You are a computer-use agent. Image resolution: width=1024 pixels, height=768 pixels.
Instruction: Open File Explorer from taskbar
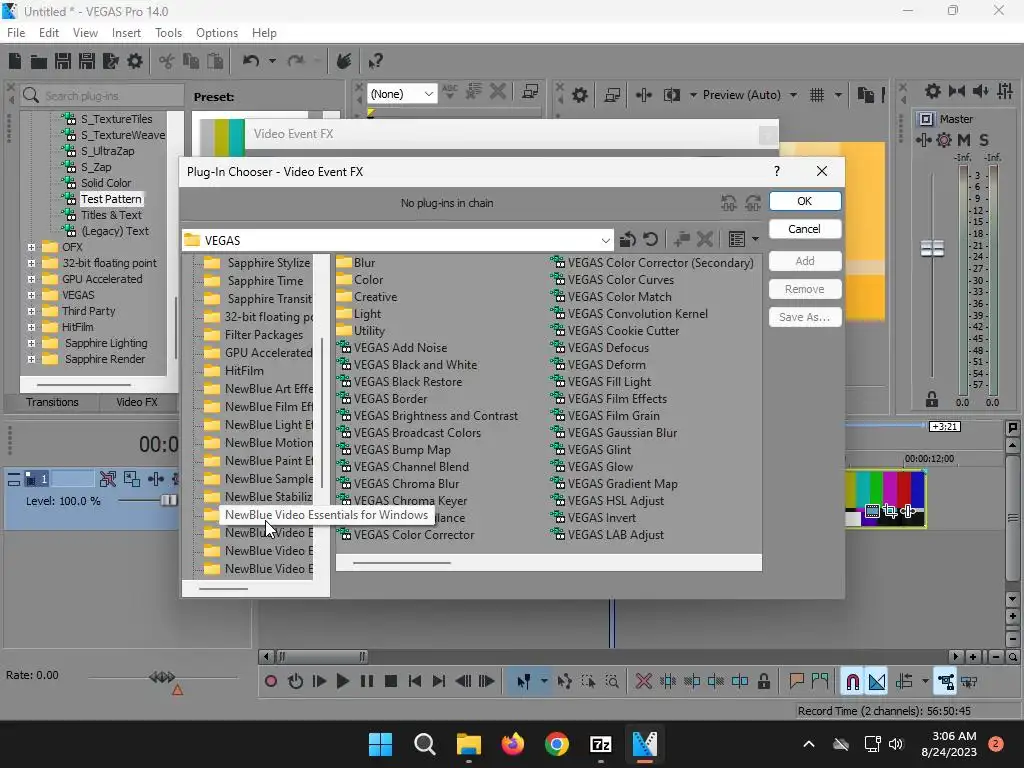point(468,744)
